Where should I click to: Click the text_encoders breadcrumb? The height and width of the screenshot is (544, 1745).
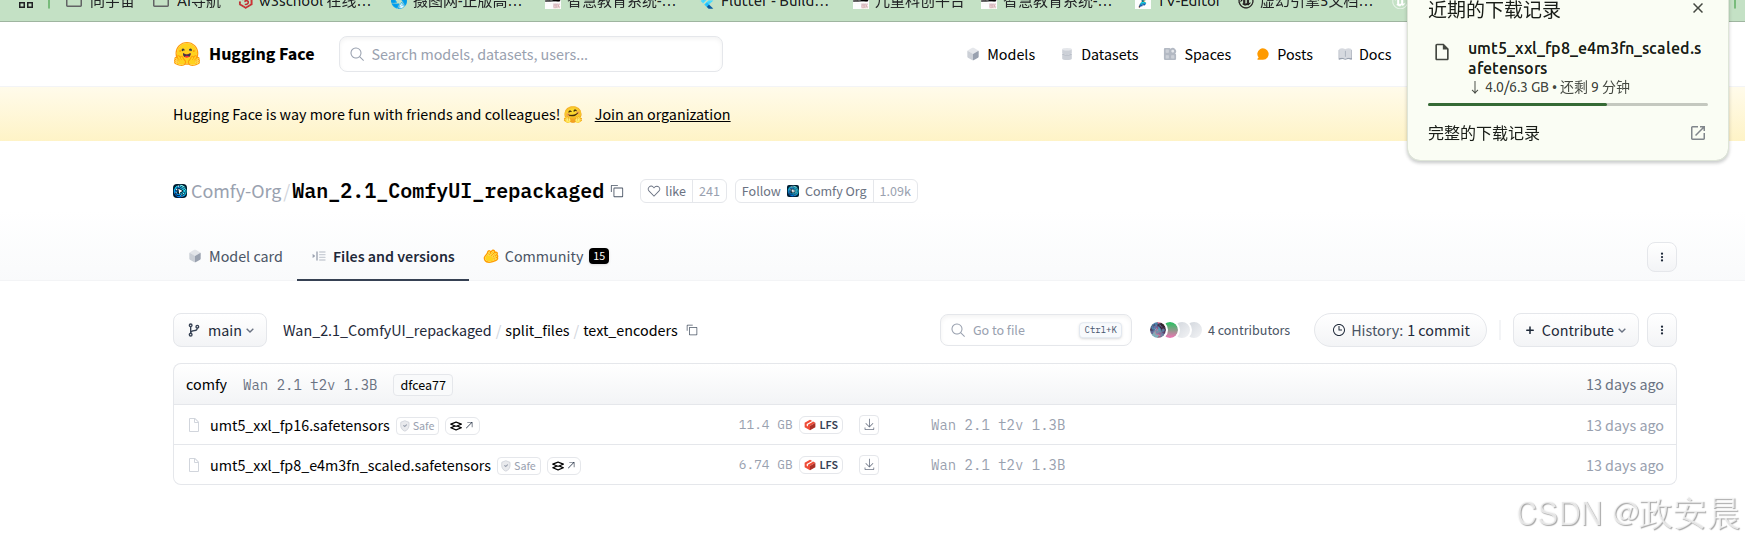(x=630, y=330)
